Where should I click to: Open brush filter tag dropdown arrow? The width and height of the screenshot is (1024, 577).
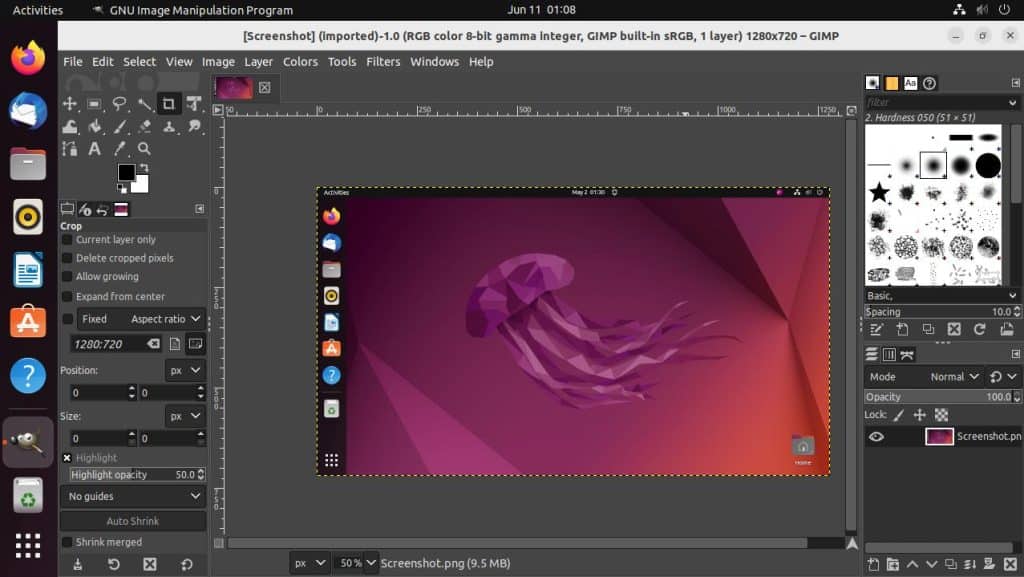coord(1012,102)
